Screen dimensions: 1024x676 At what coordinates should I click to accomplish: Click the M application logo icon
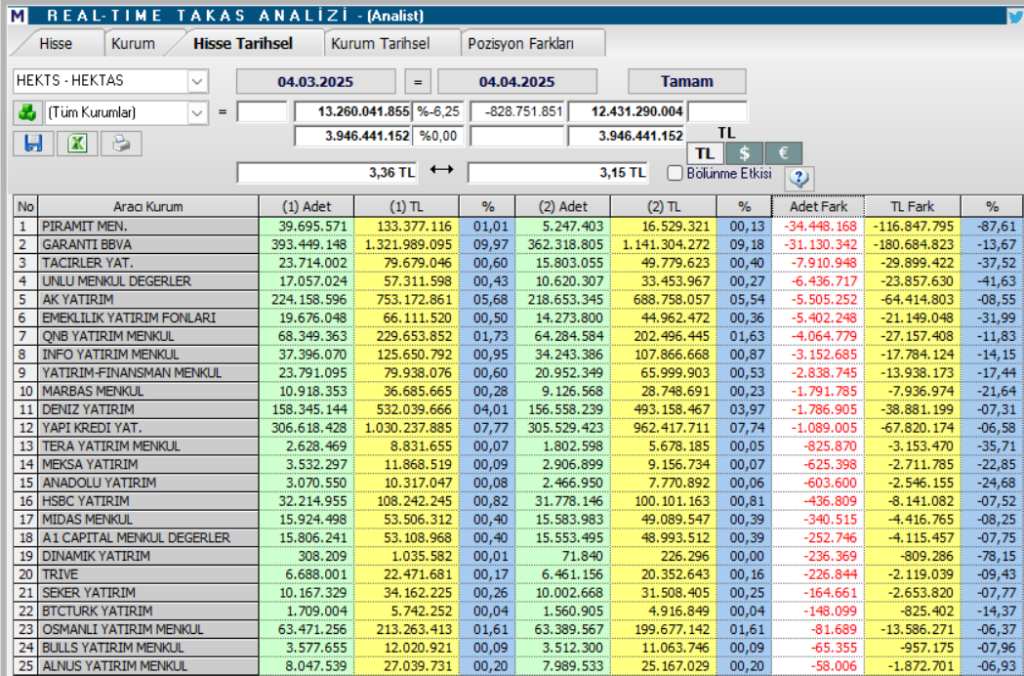pos(18,16)
